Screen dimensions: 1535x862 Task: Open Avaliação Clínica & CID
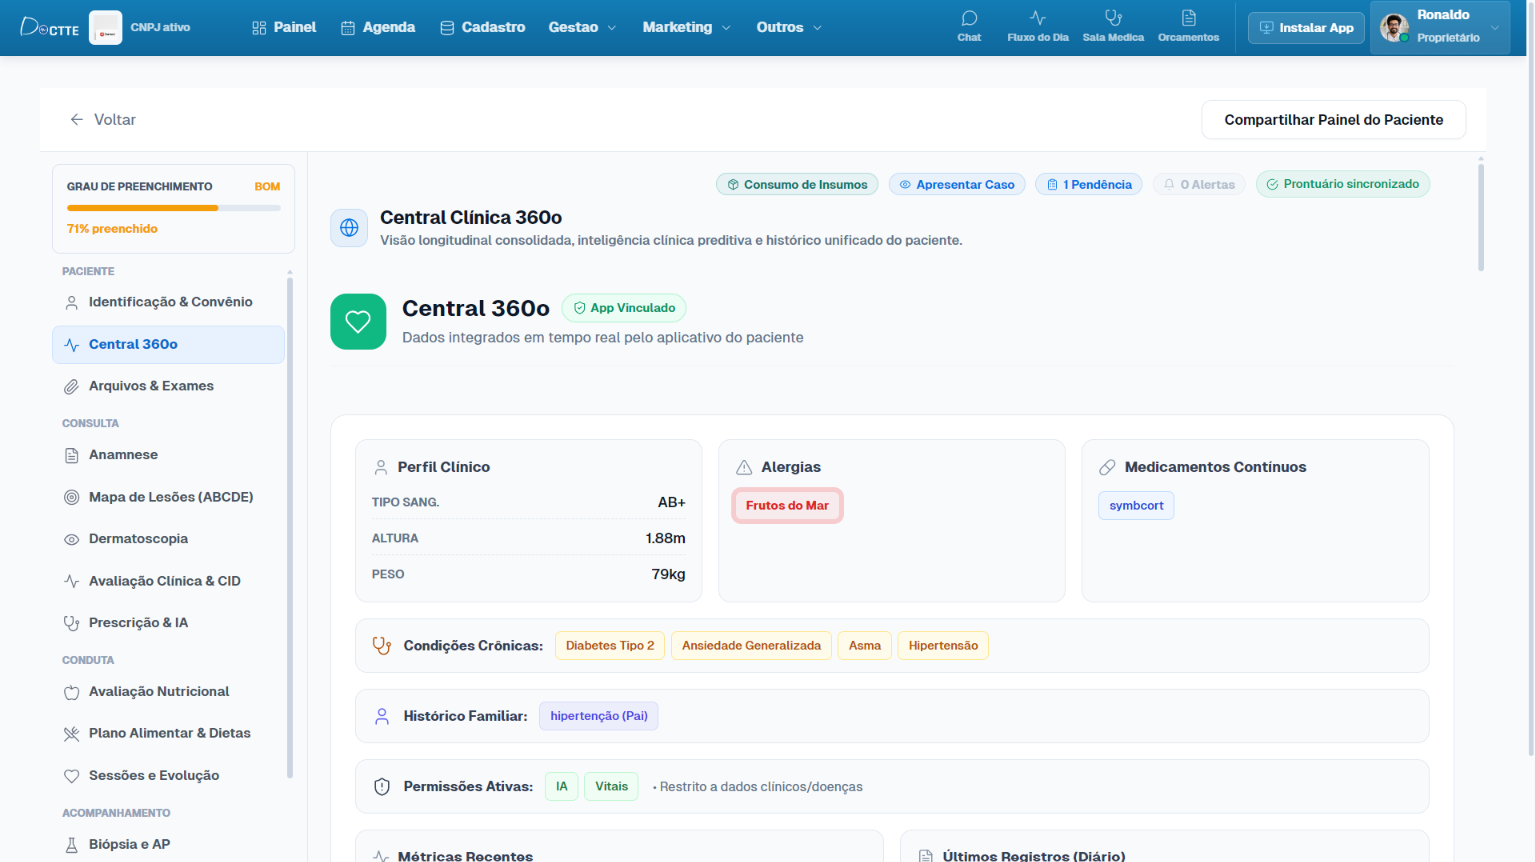point(168,581)
